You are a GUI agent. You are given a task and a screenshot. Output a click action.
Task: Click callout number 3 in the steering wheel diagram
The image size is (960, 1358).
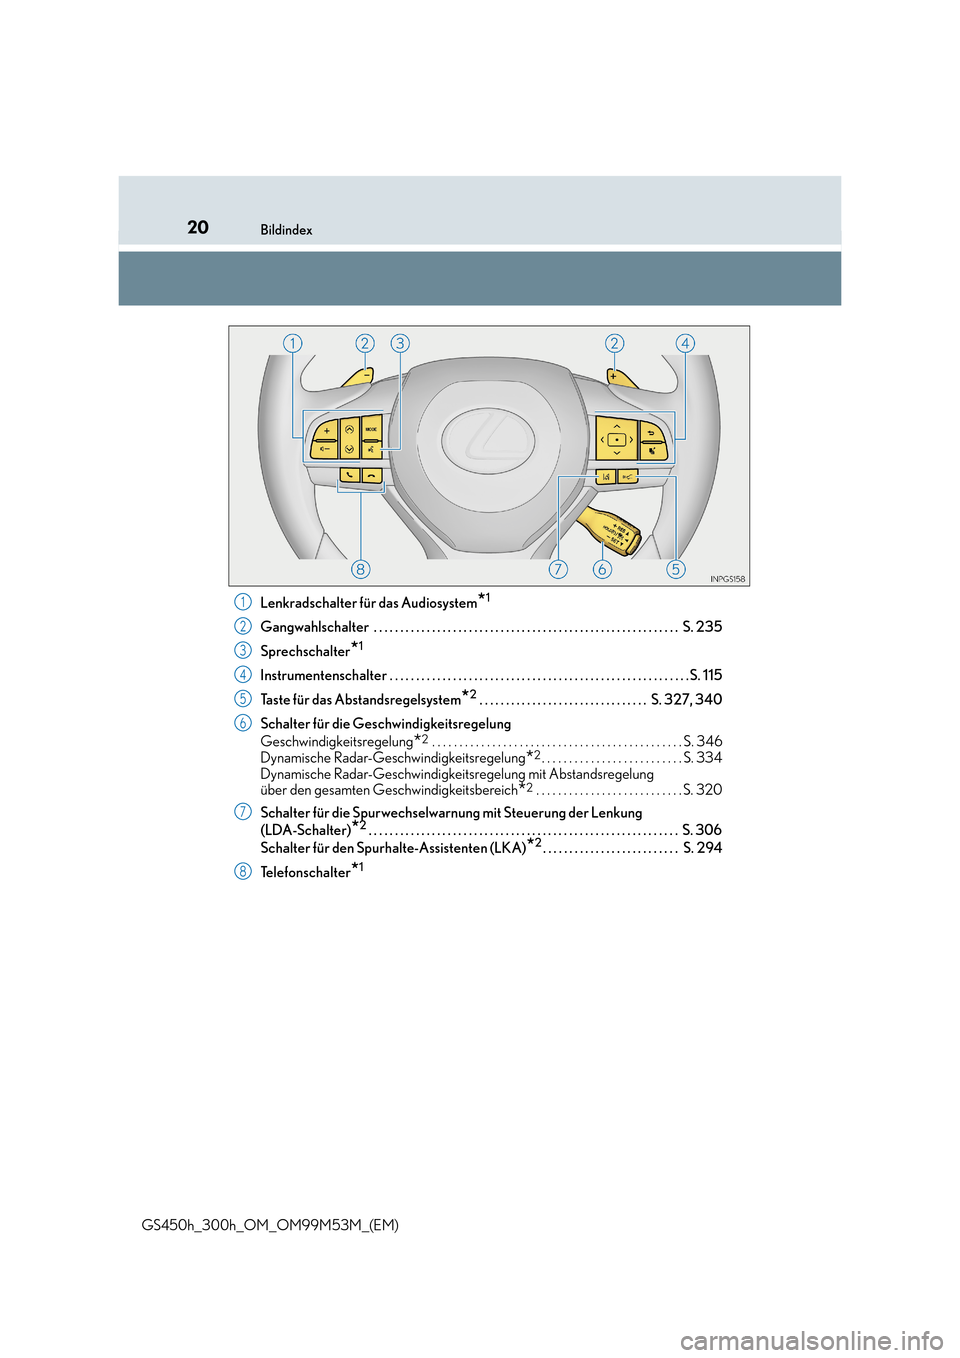point(400,343)
